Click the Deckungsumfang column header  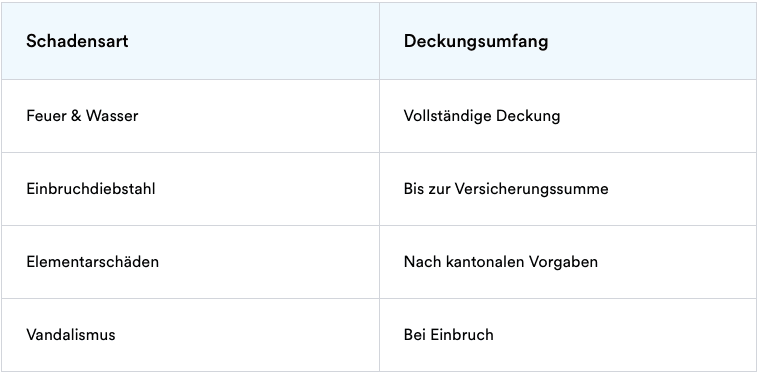coord(568,41)
